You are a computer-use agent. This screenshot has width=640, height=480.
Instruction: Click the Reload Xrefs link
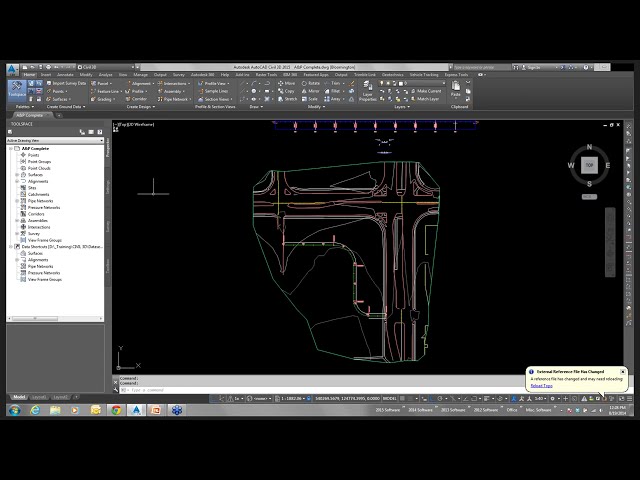click(541, 386)
